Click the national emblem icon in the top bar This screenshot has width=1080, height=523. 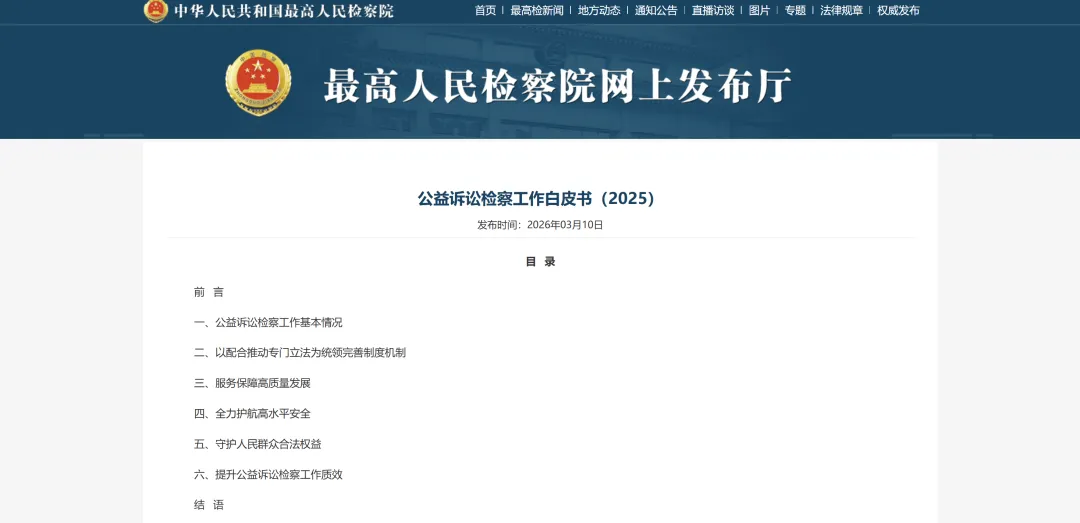[x=156, y=10]
